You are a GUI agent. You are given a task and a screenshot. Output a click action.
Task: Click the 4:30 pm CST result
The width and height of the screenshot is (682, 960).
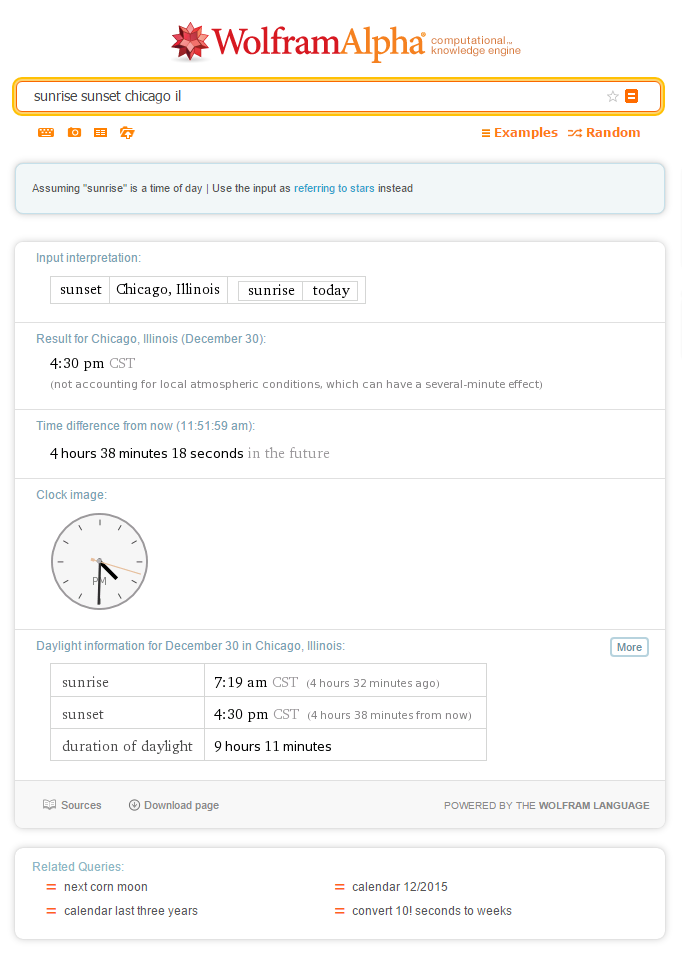[x=92, y=363]
